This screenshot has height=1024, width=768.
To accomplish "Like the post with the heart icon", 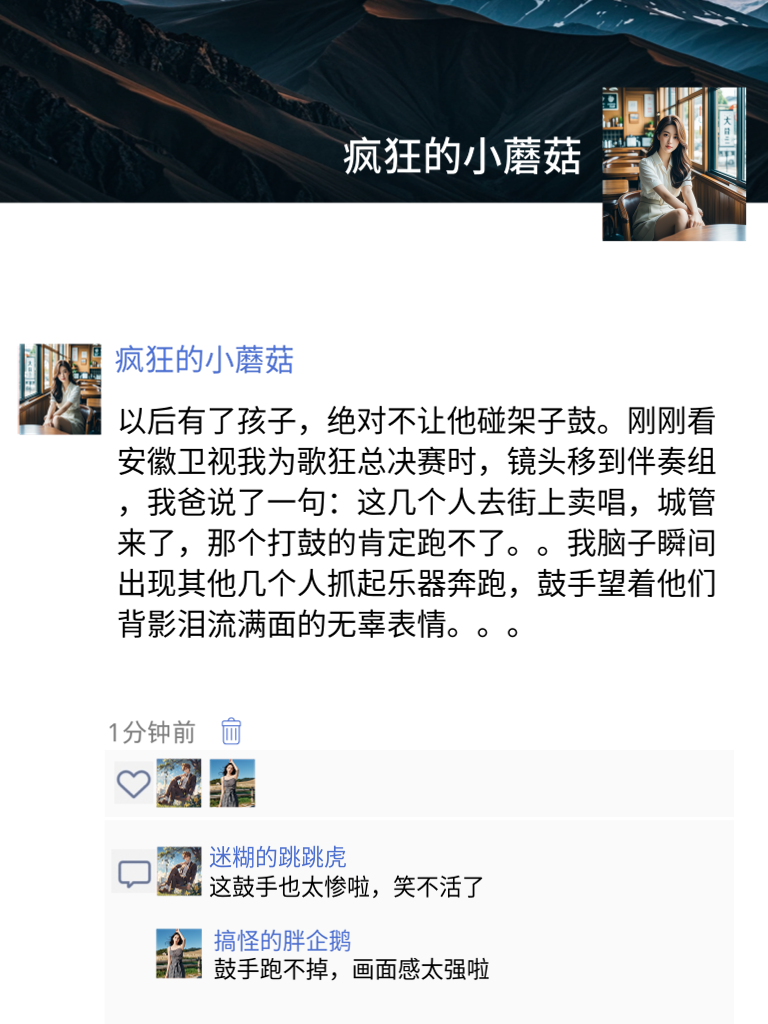I will (x=133, y=783).
